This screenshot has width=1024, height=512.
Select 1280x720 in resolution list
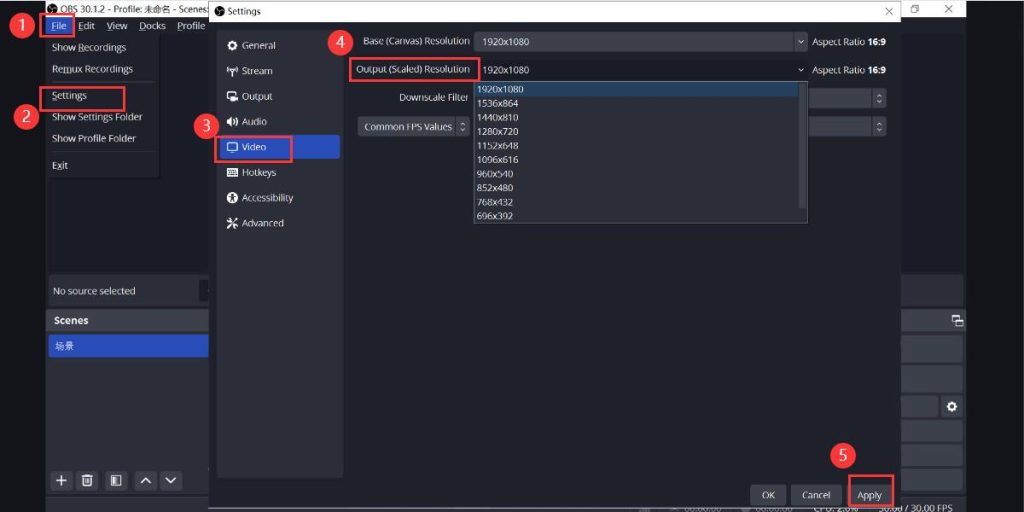[x=636, y=132]
